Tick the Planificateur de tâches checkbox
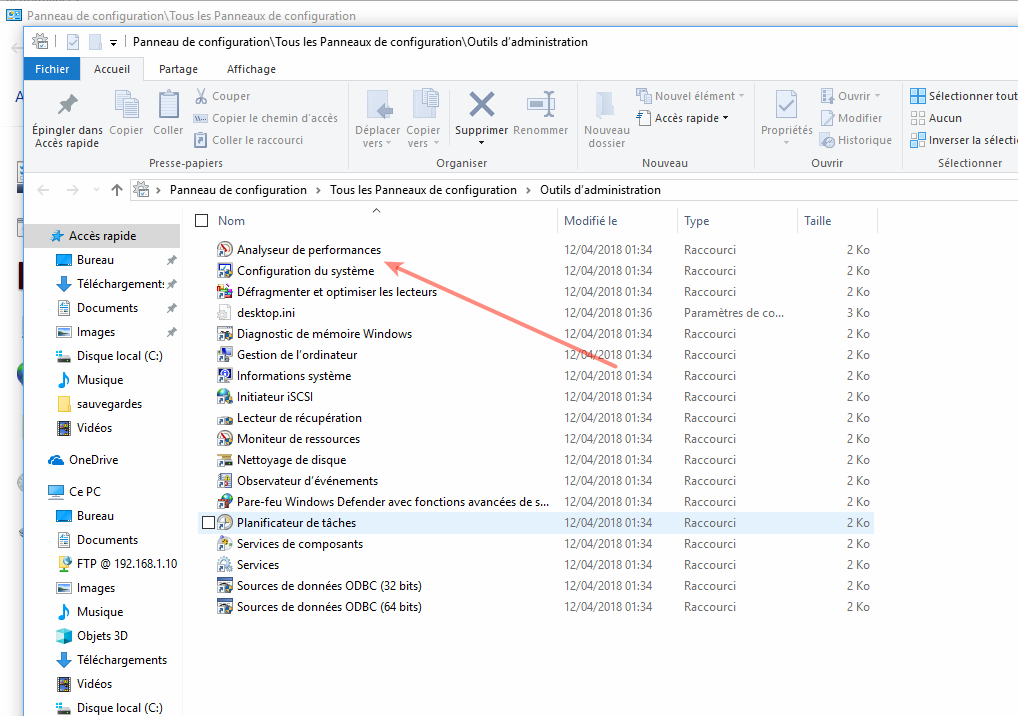The height and width of the screenshot is (716, 1018). [x=208, y=523]
